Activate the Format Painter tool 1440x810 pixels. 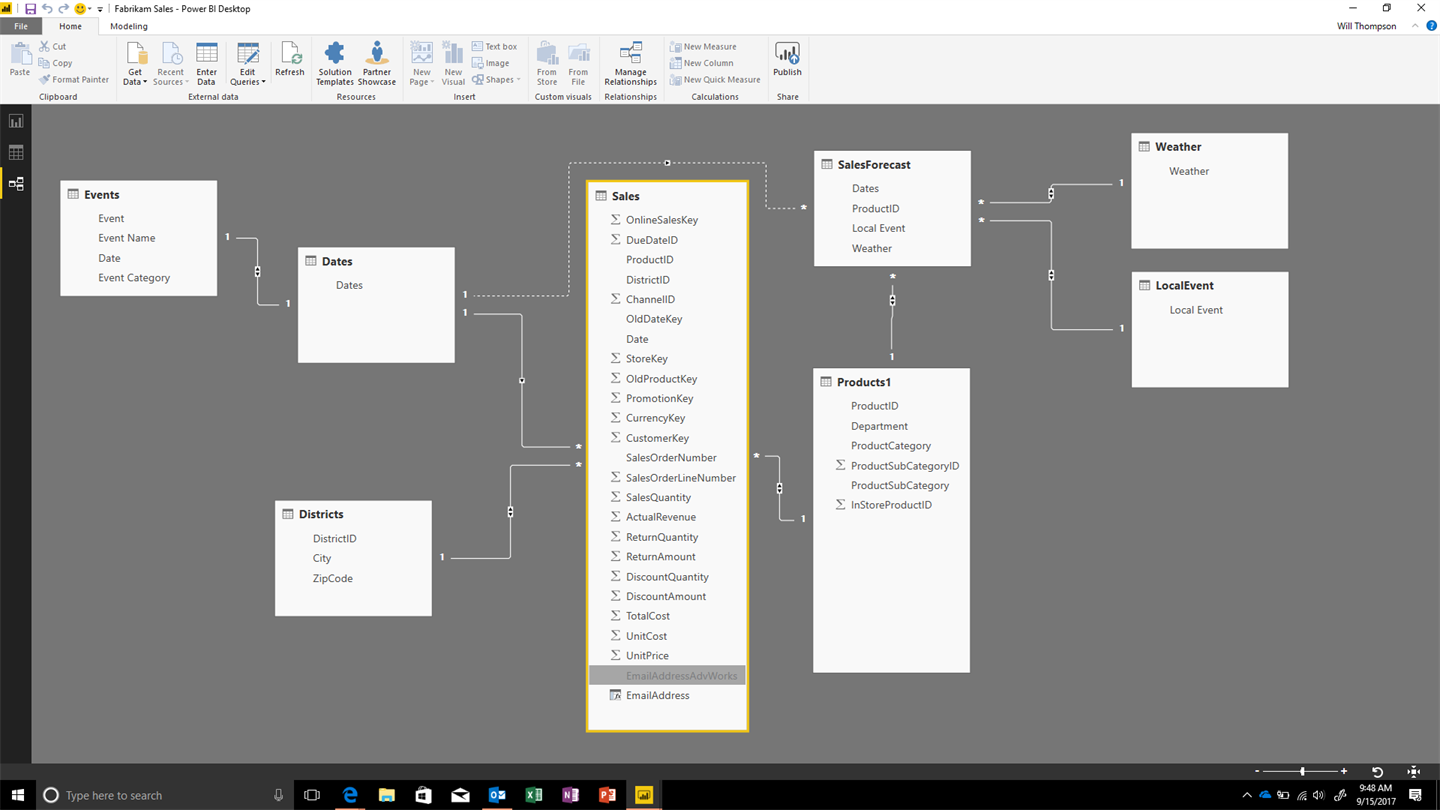pos(74,80)
